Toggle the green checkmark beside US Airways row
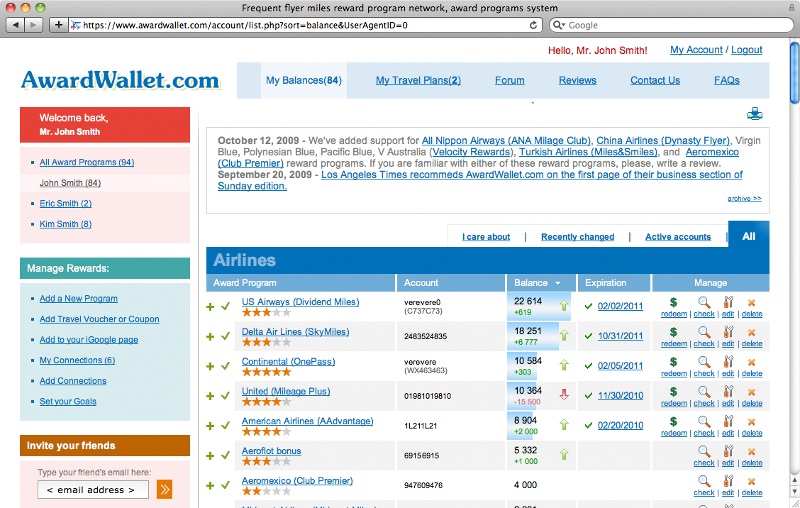The height and width of the screenshot is (508, 800). (226, 307)
